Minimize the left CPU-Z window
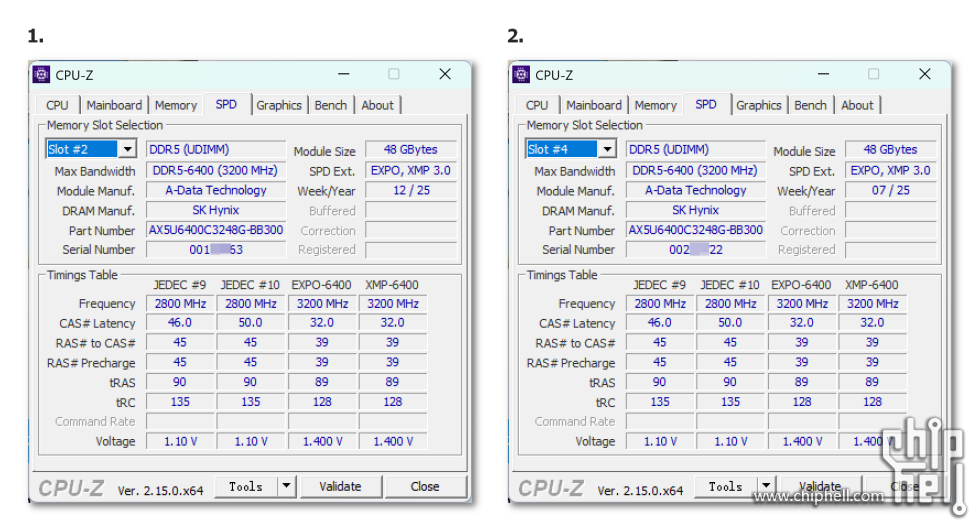 [x=344, y=74]
